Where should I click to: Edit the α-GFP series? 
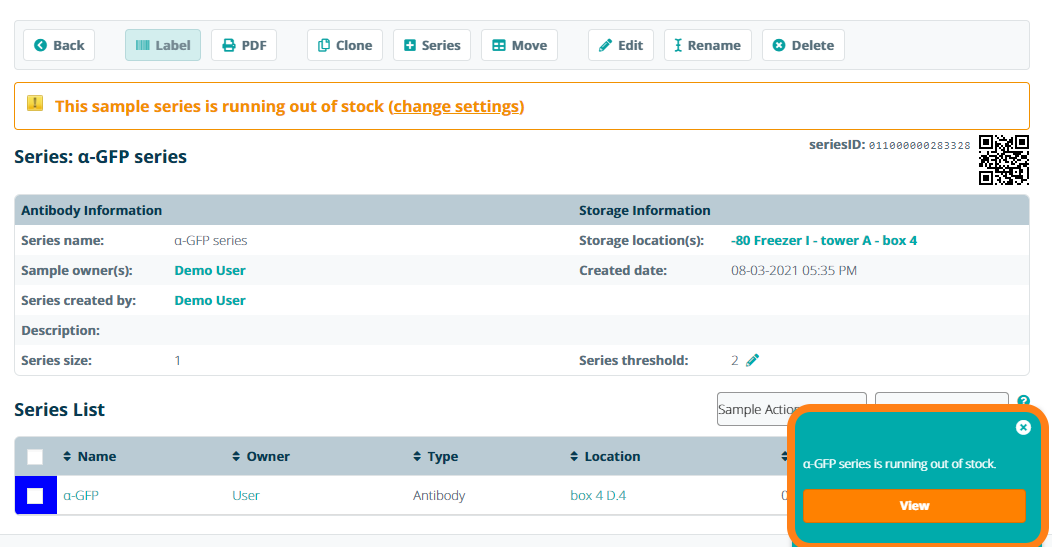point(620,45)
